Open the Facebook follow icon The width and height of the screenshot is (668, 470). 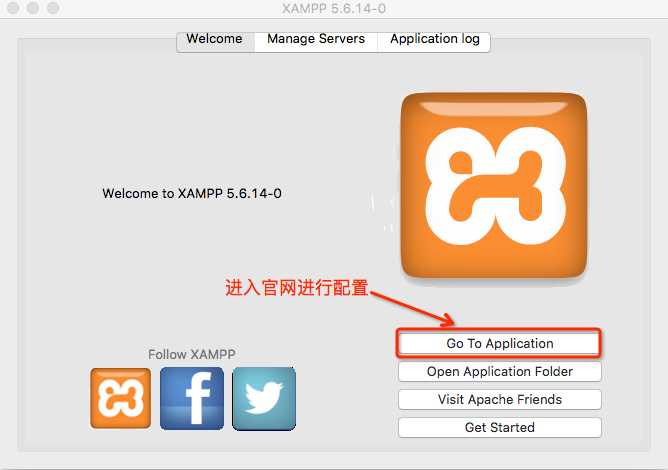pyautogui.click(x=192, y=398)
